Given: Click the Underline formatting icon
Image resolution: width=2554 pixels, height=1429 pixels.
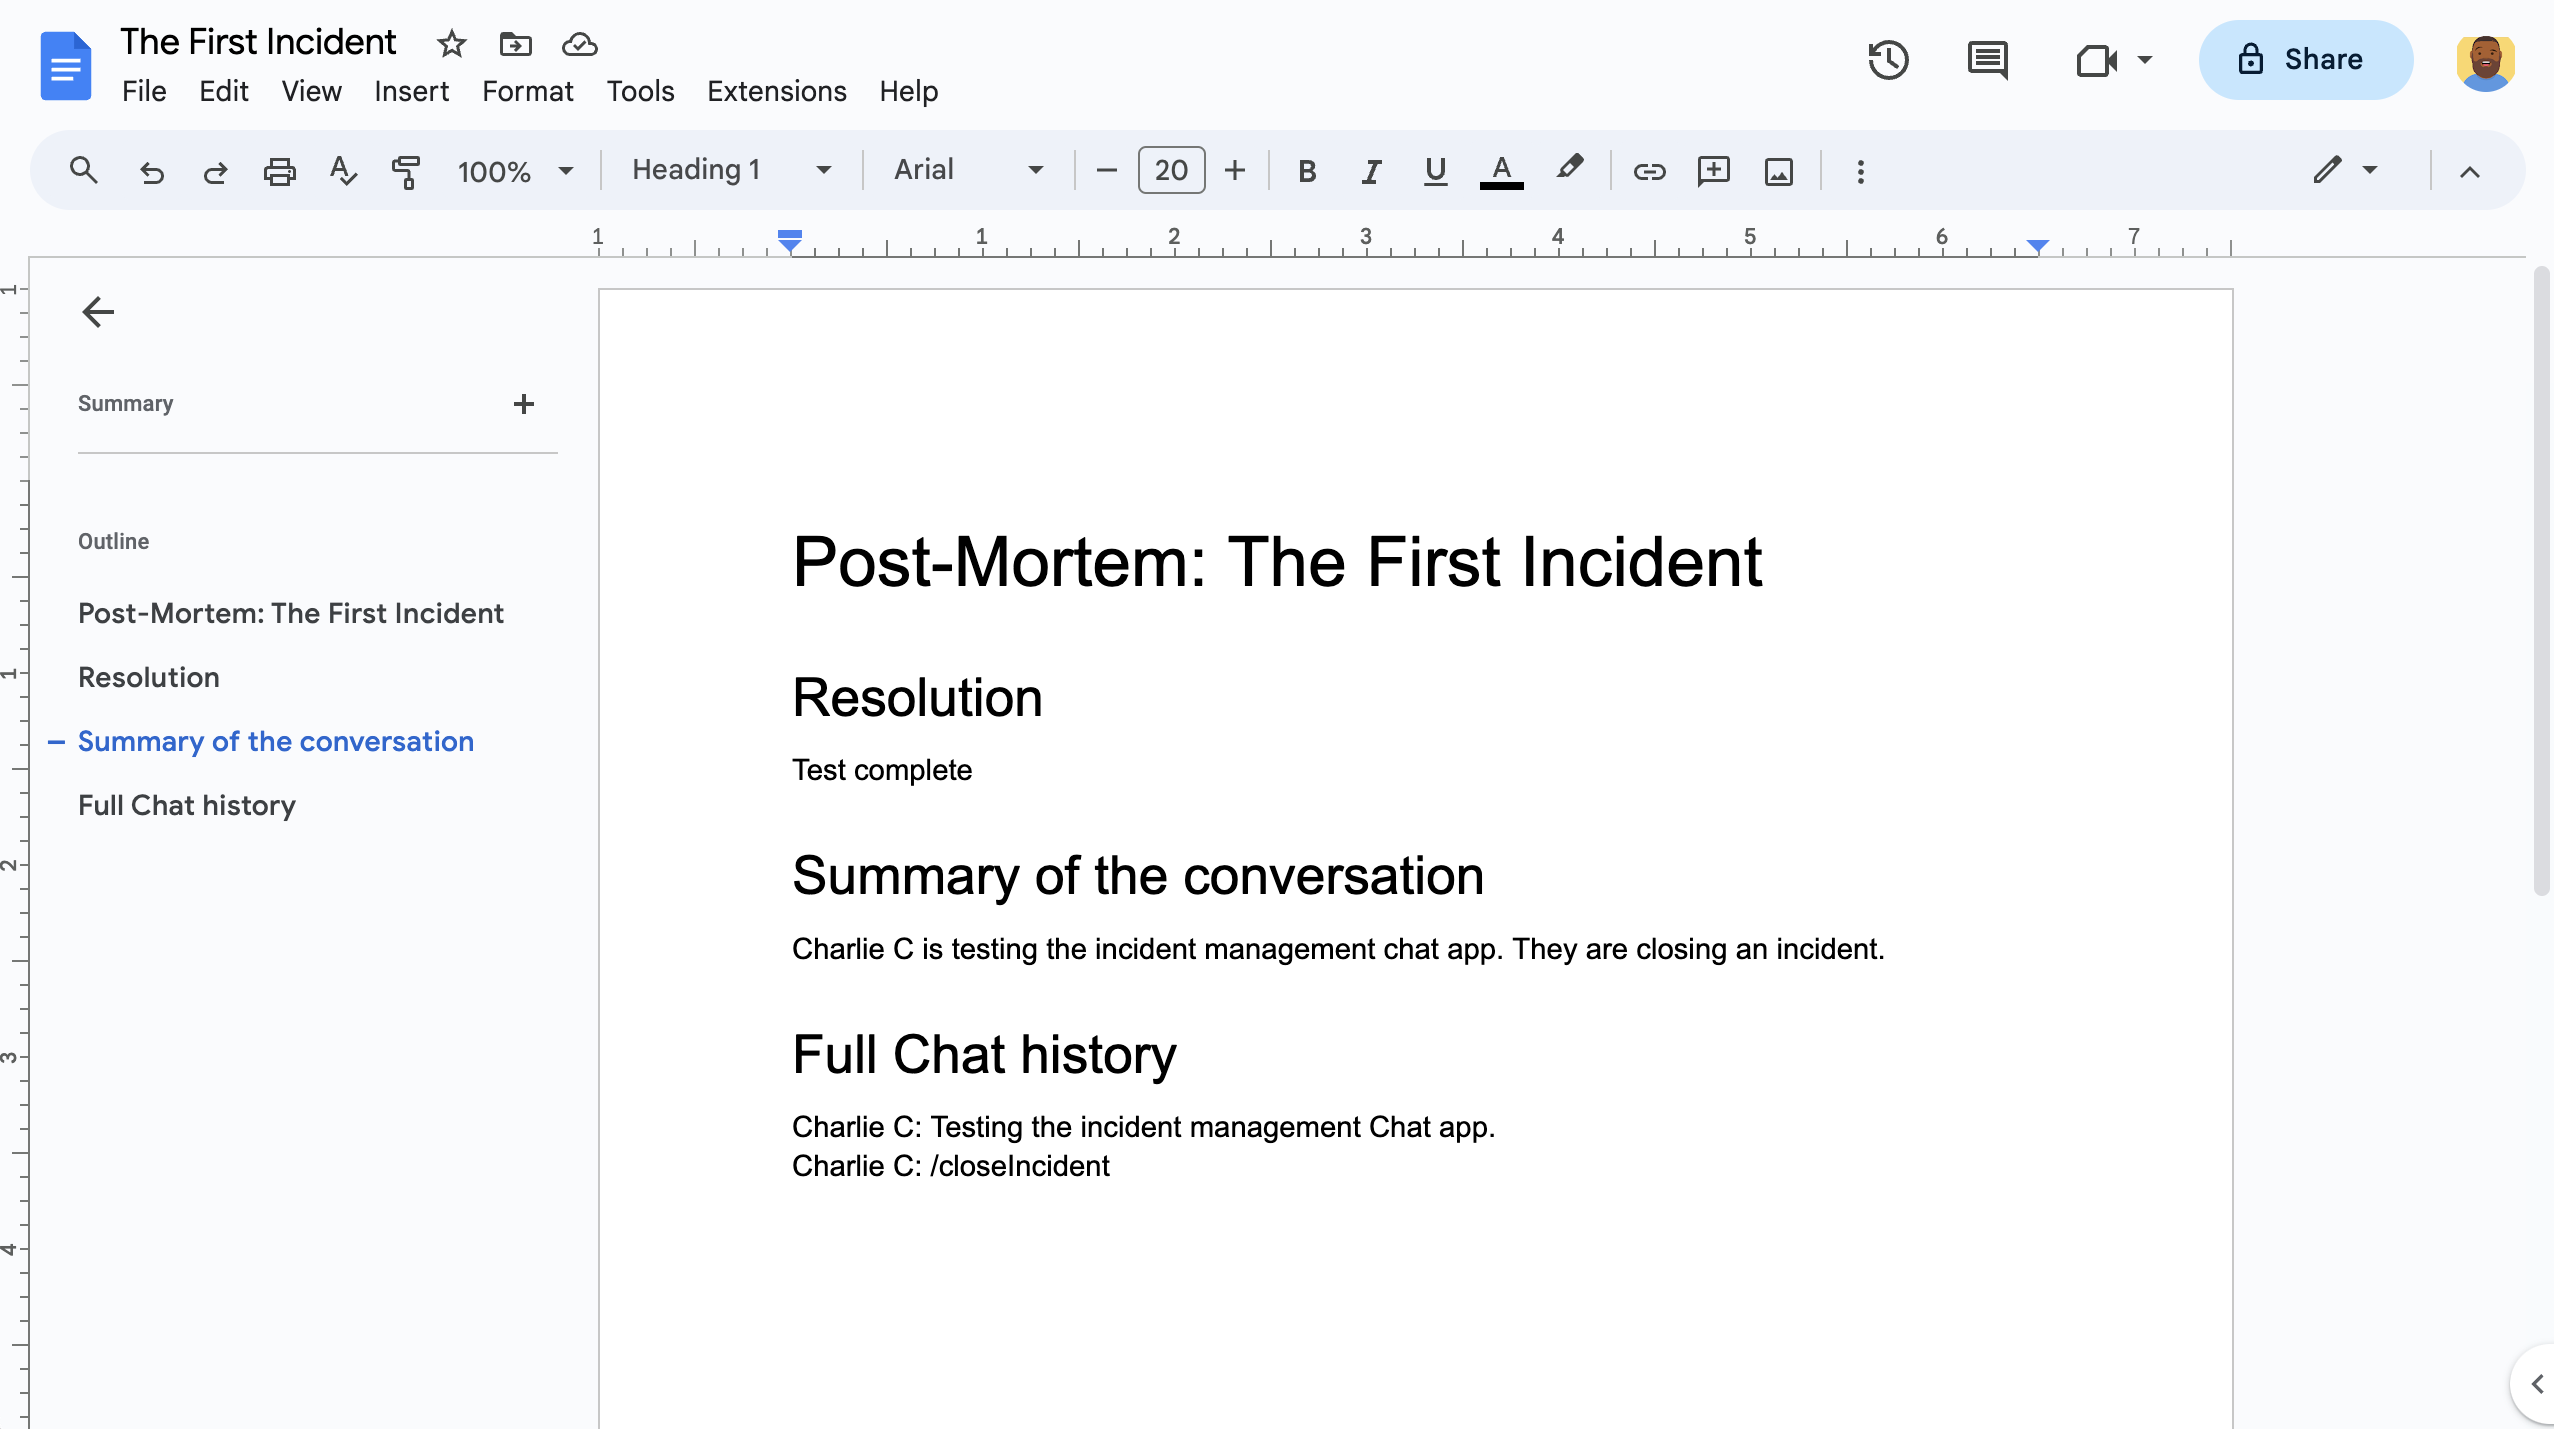Looking at the screenshot, I should click(x=1433, y=170).
